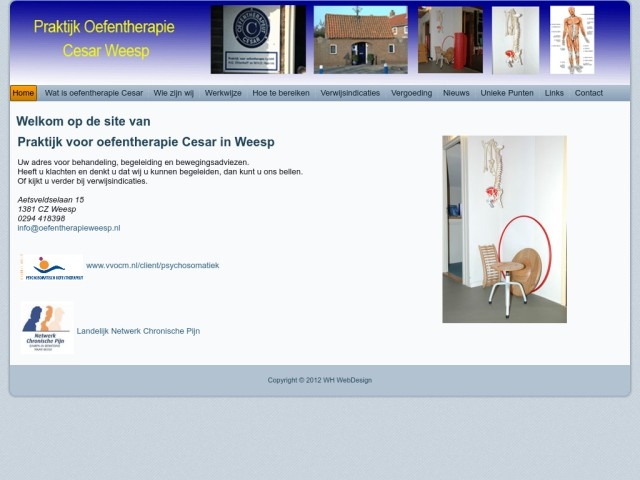Viewport: 640px width, 480px height.
Task: Select Nieuws in navigation bar
Action: click(x=456, y=93)
